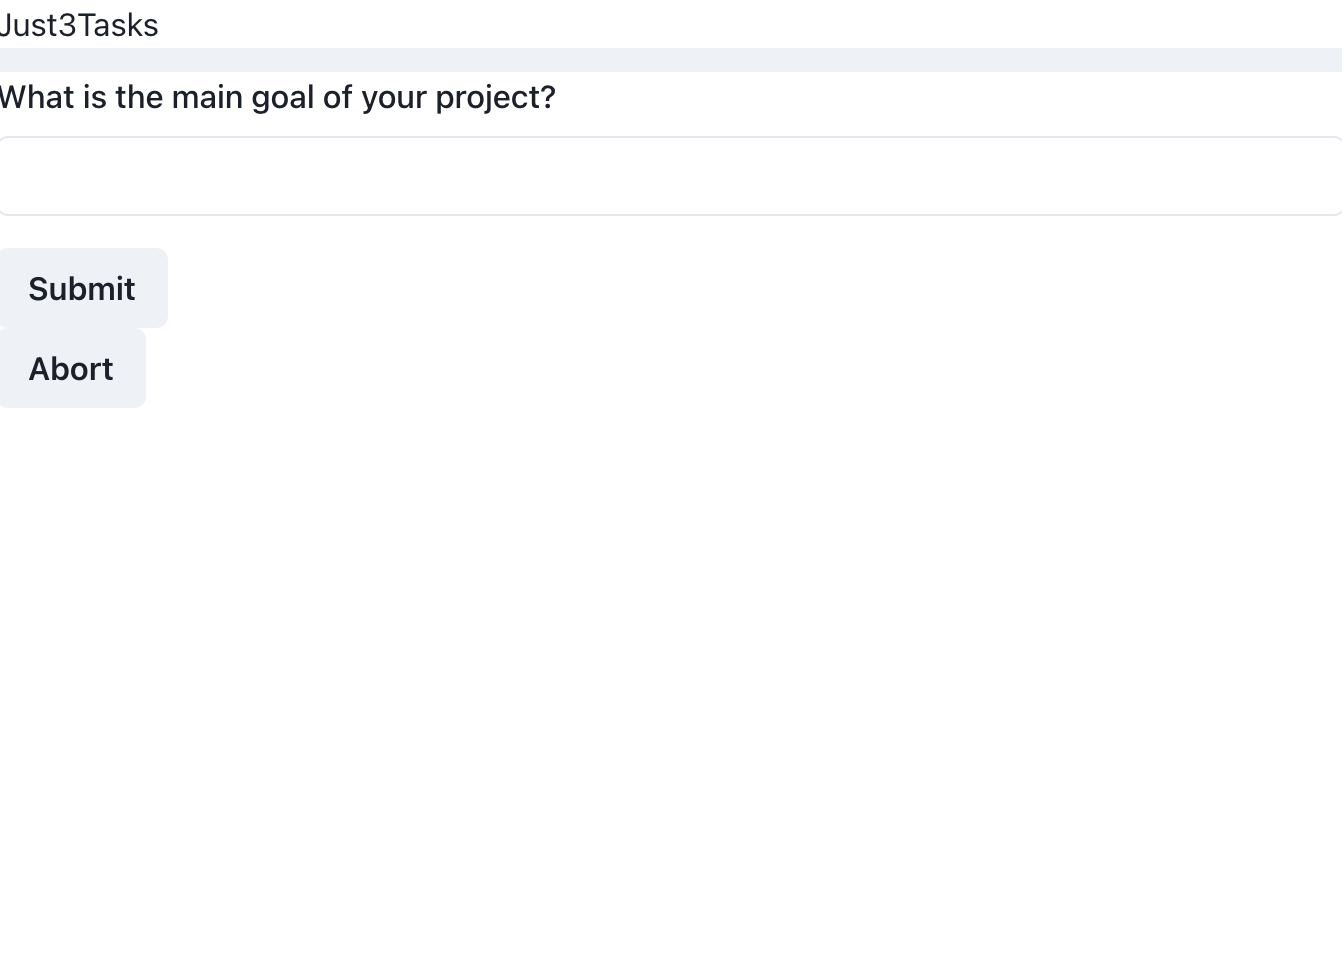Click the gray divider bar below Just3Tasks
This screenshot has height=976, width=1342.
[x=671, y=60]
